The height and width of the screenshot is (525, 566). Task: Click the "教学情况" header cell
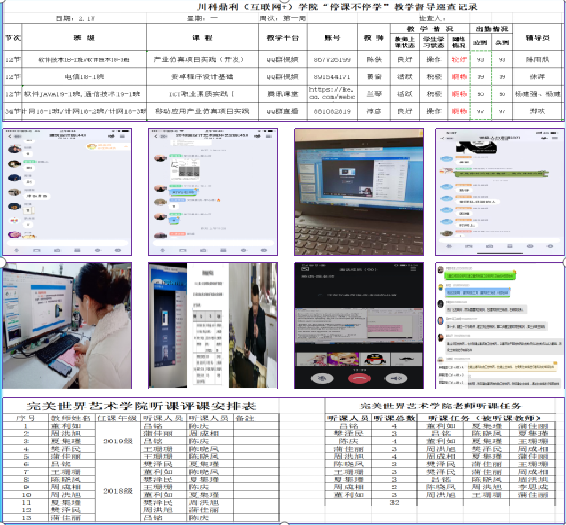(x=430, y=29)
